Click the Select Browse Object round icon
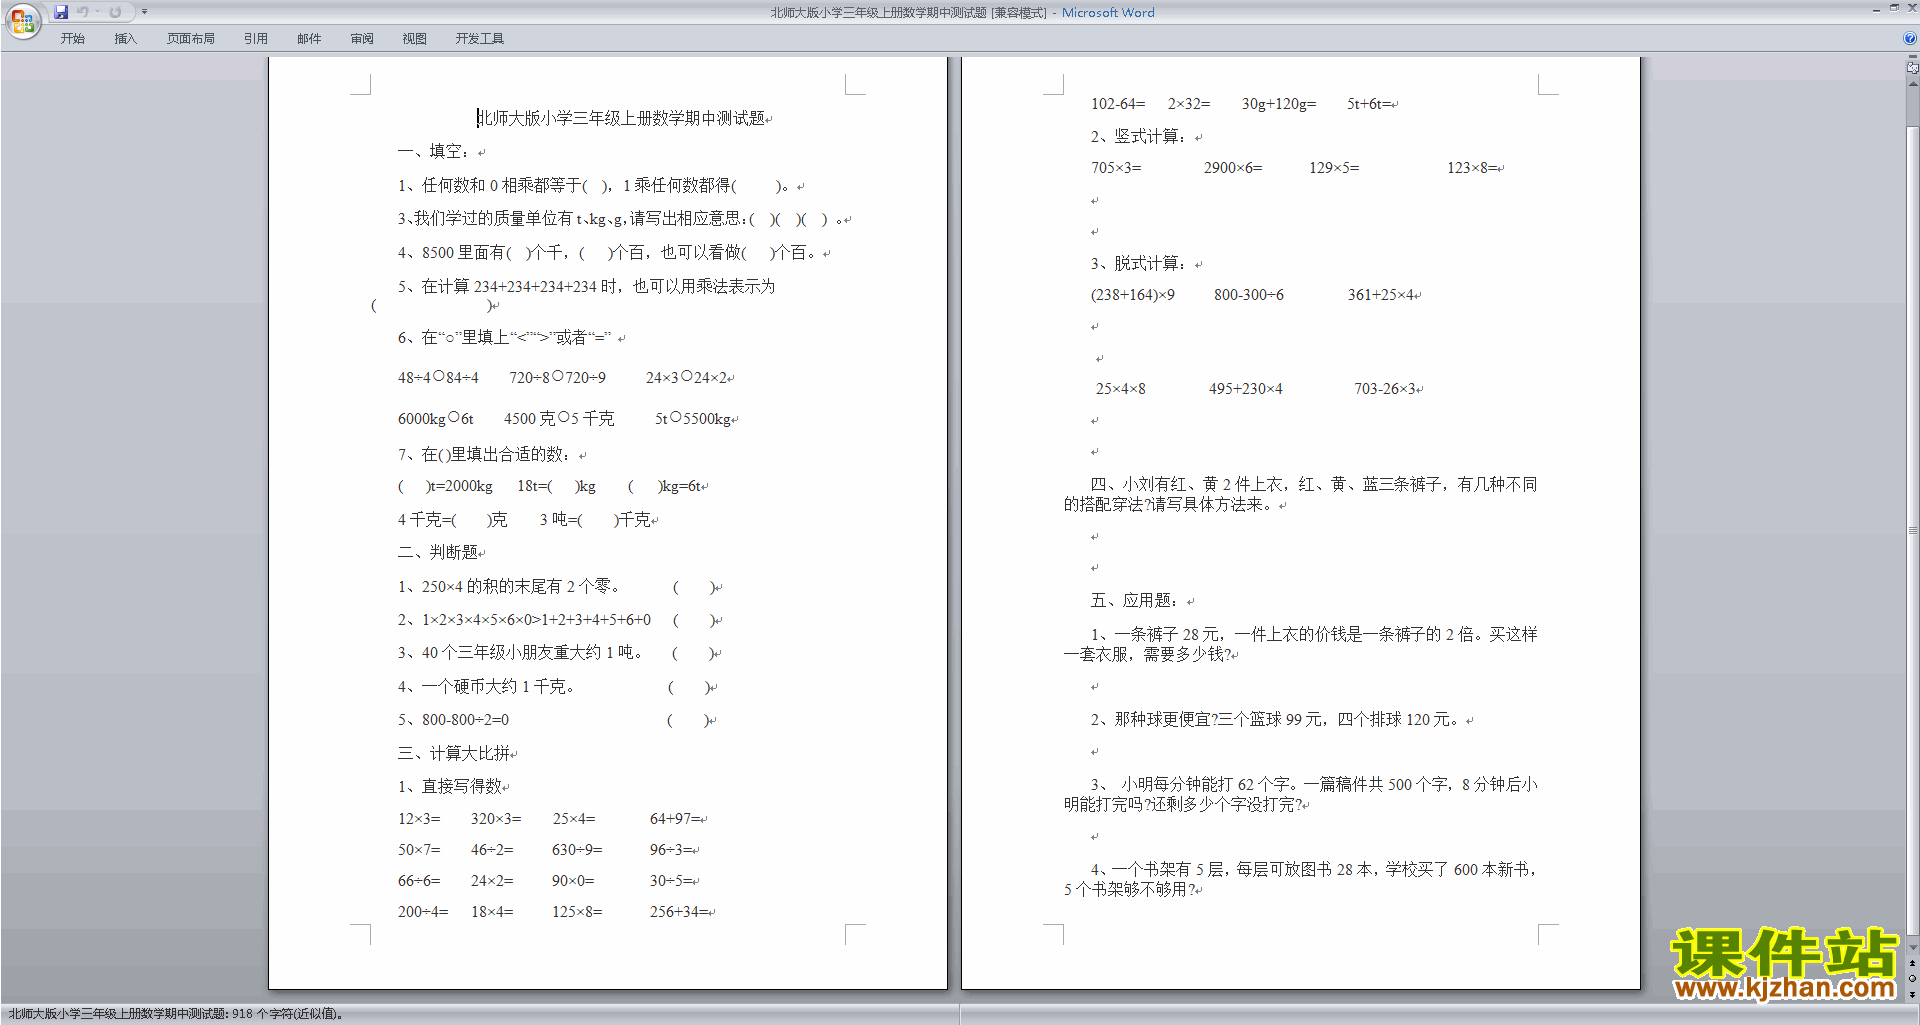The image size is (1920, 1025). click(1913, 978)
